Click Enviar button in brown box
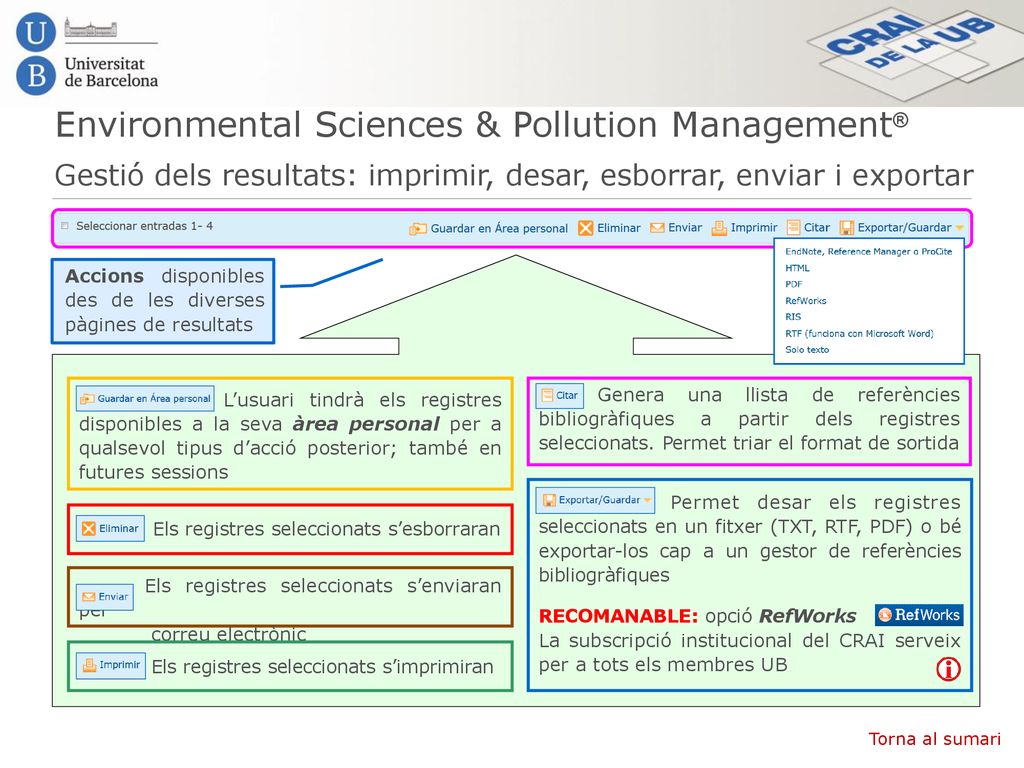This screenshot has height=768, width=1024. [x=105, y=597]
